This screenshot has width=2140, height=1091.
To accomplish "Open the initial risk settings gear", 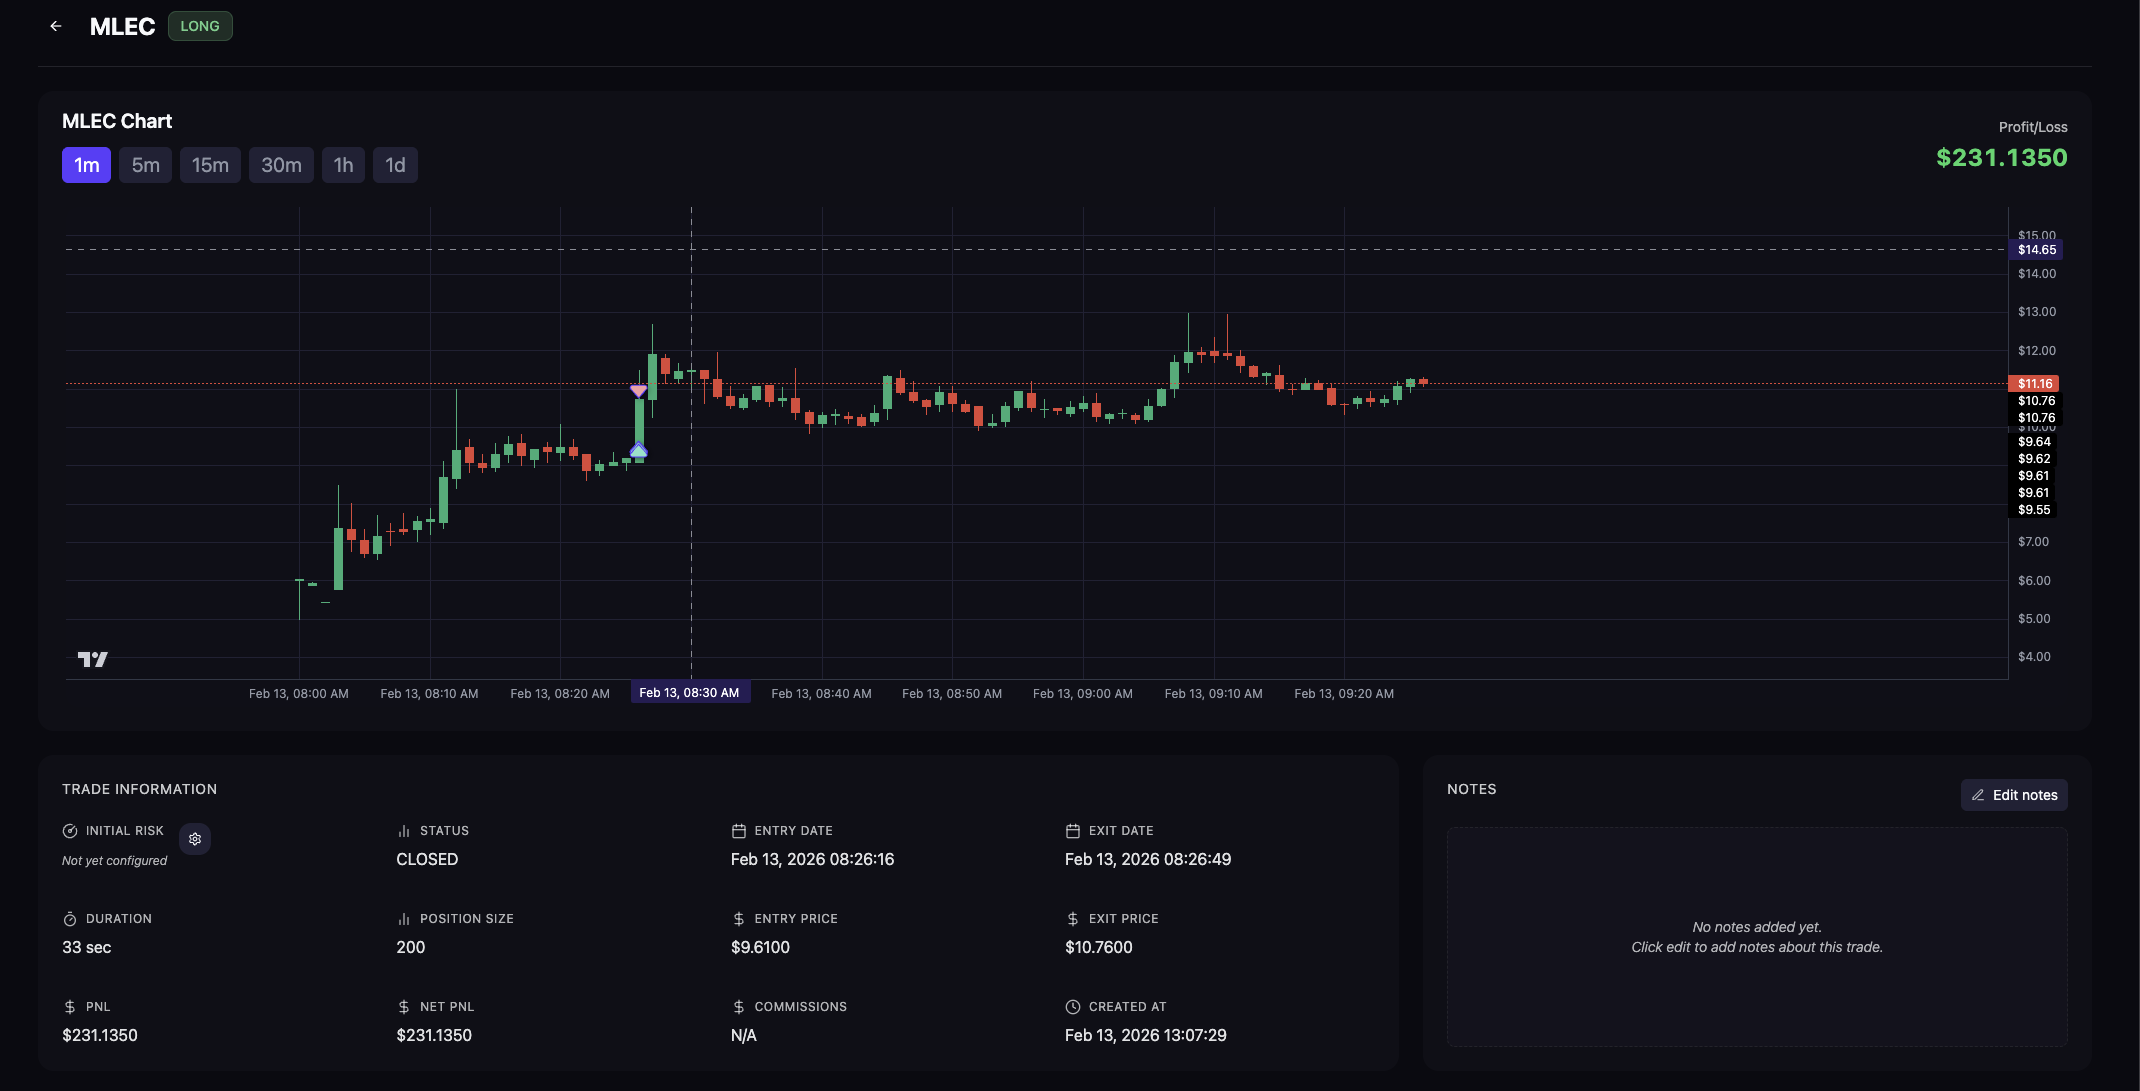I will coord(195,839).
